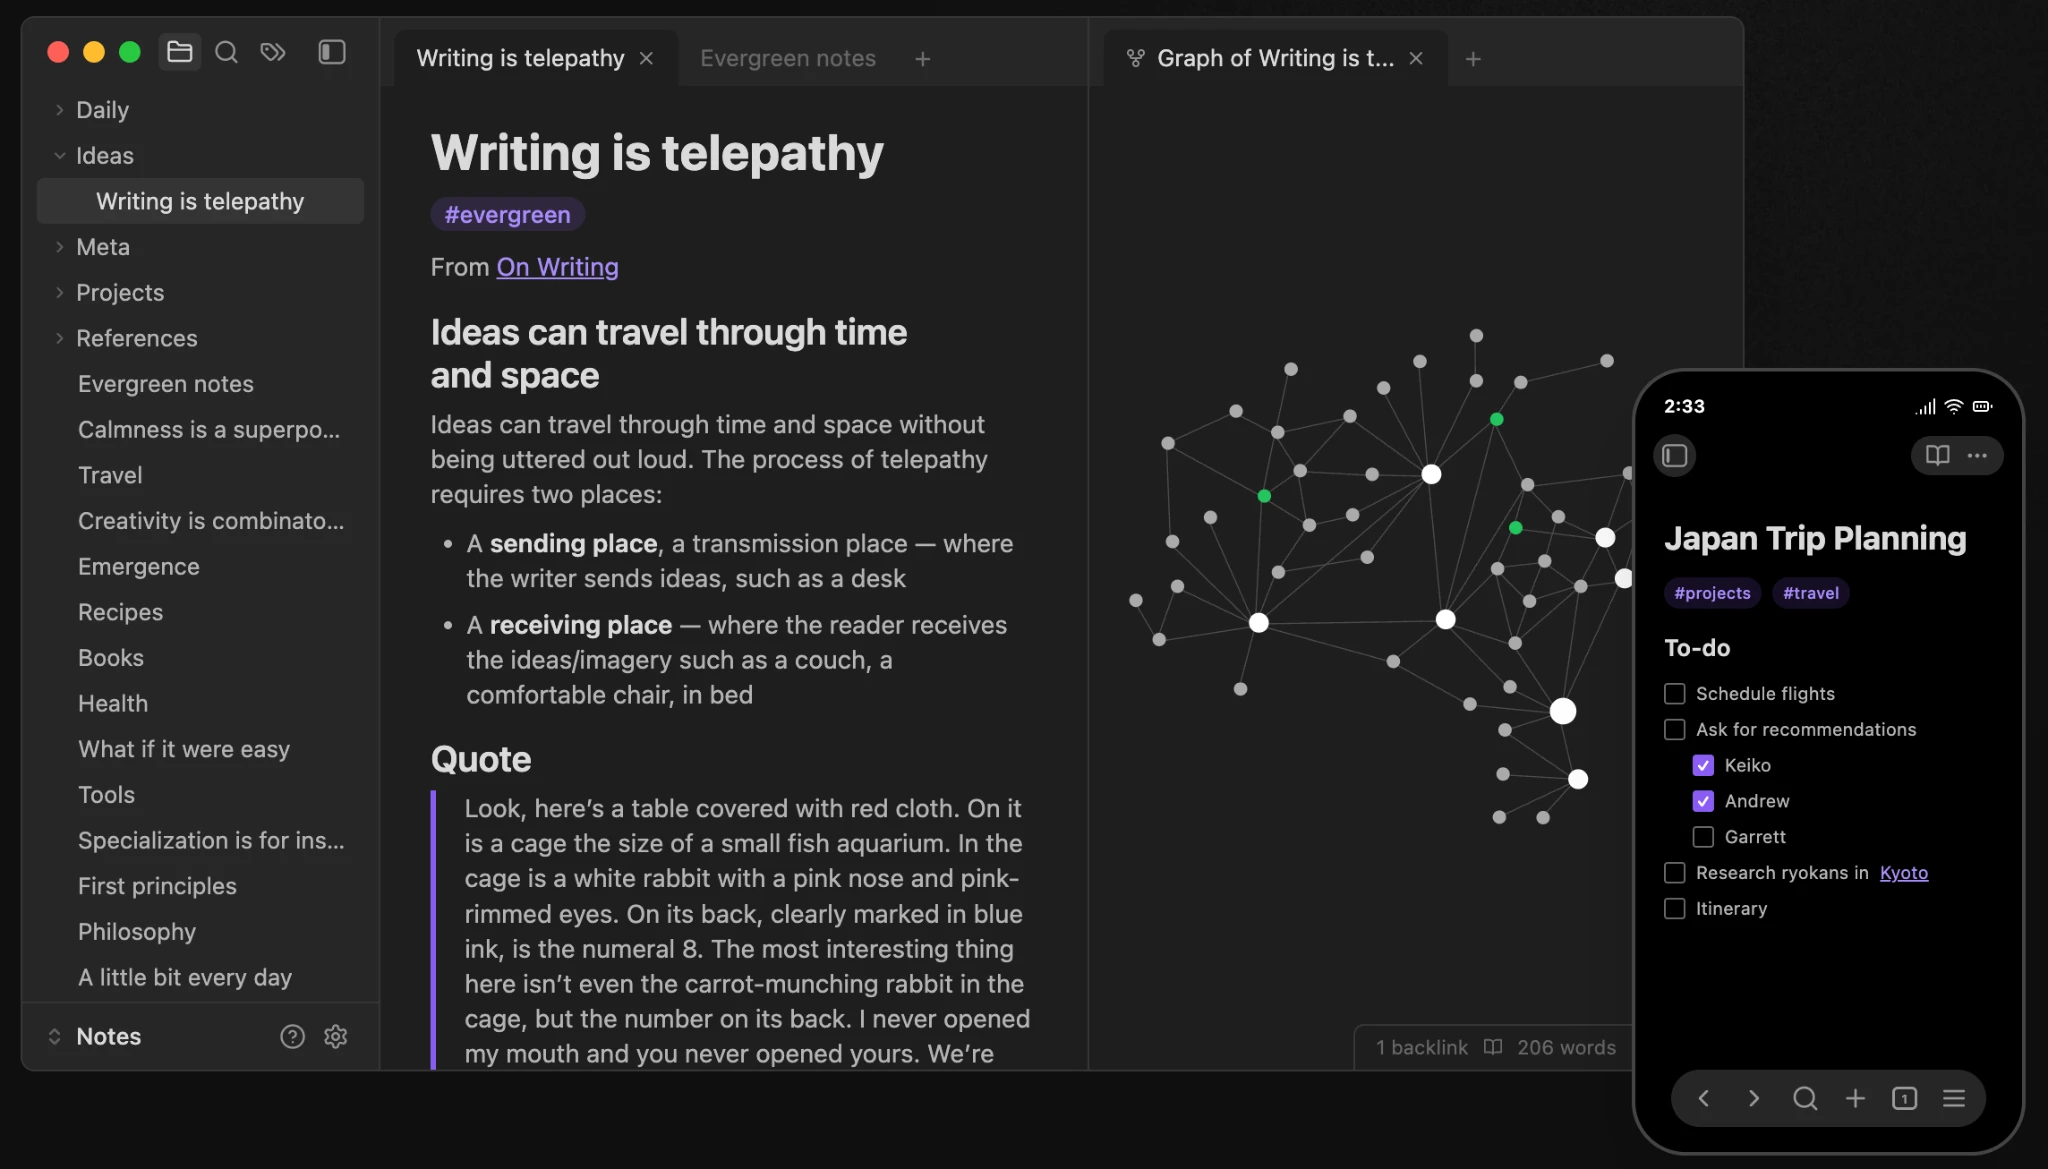This screenshot has height=1169, width=2048.
Task: Tap the tabs counter icon on phone
Action: tap(1904, 1099)
